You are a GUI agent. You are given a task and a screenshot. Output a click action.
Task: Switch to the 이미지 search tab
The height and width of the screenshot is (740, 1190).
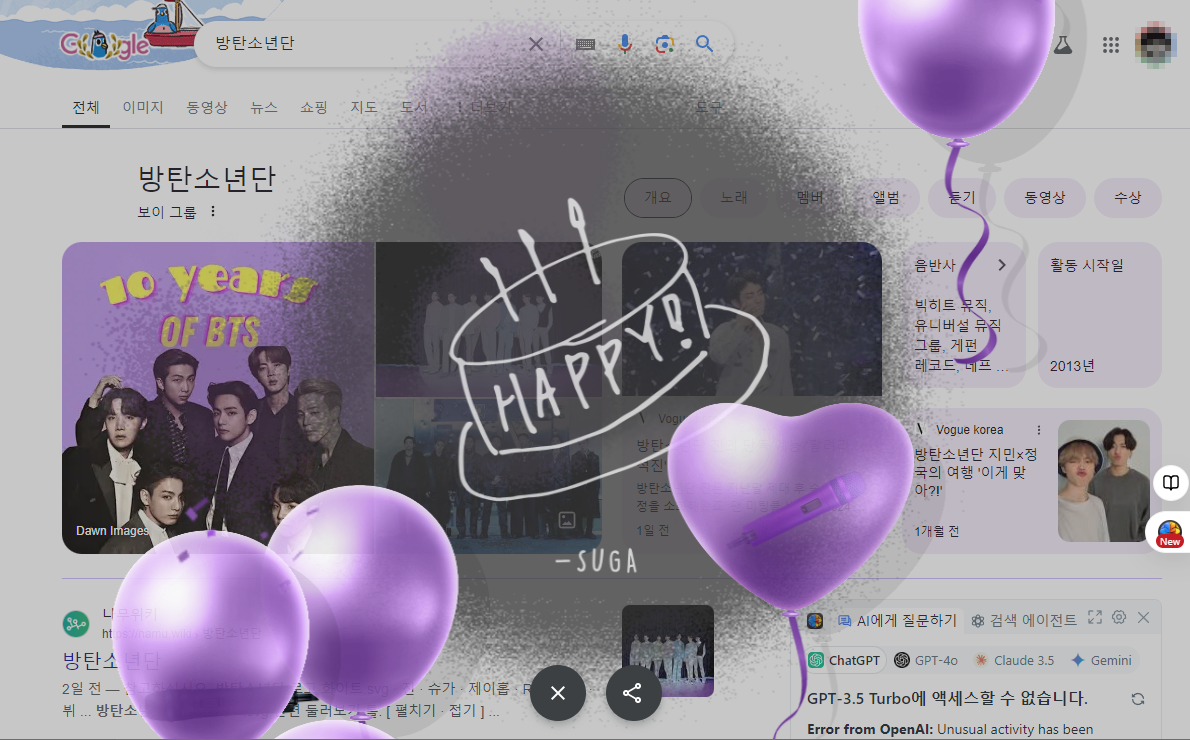click(x=143, y=108)
